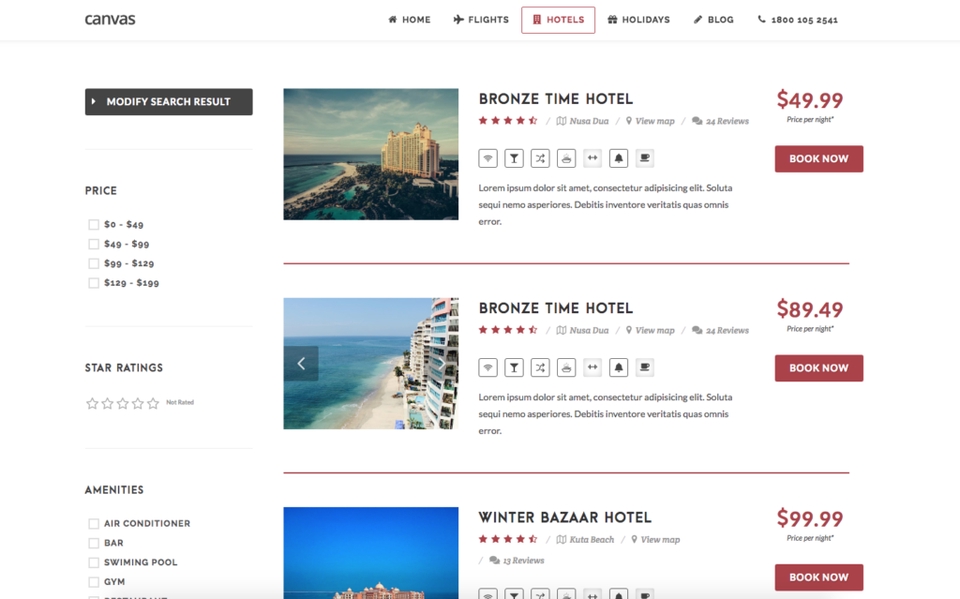The height and width of the screenshot is (599, 960).
Task: Open View map for the $49.99 hotel
Action: pos(650,121)
